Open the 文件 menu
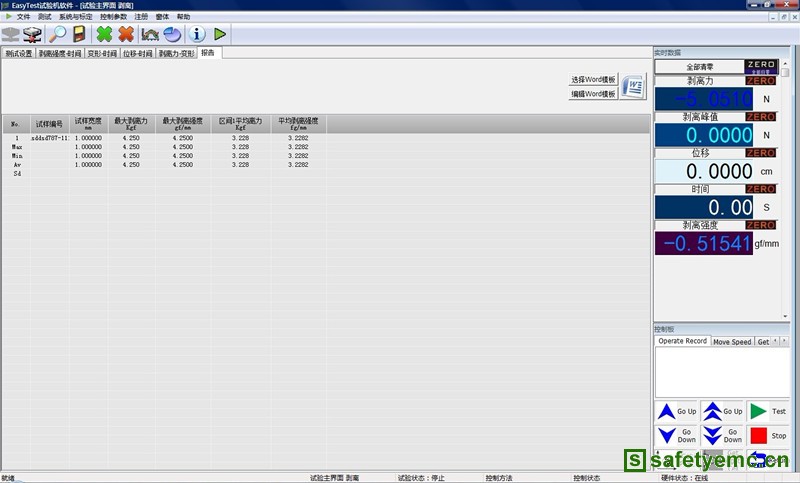 pyautogui.click(x=23, y=17)
